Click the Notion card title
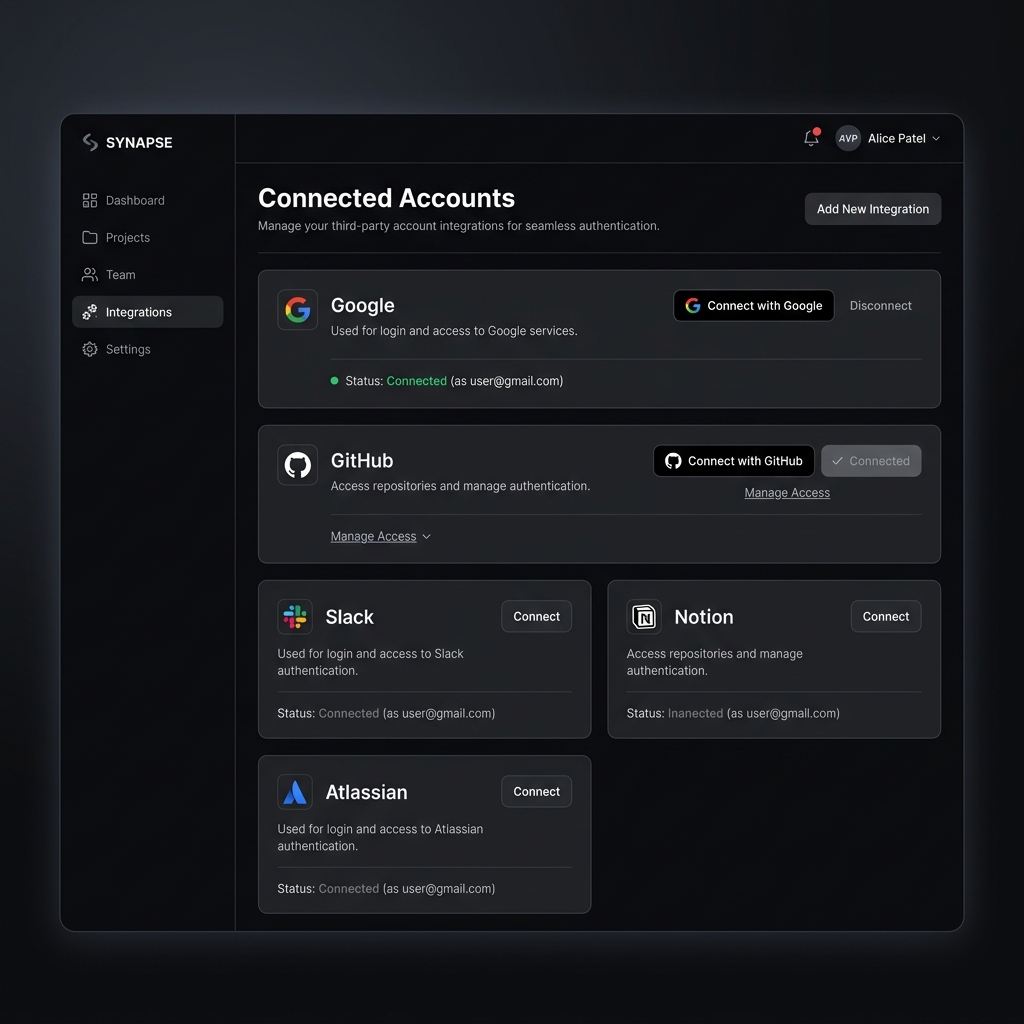Screen dimensions: 1024x1024 (x=704, y=617)
